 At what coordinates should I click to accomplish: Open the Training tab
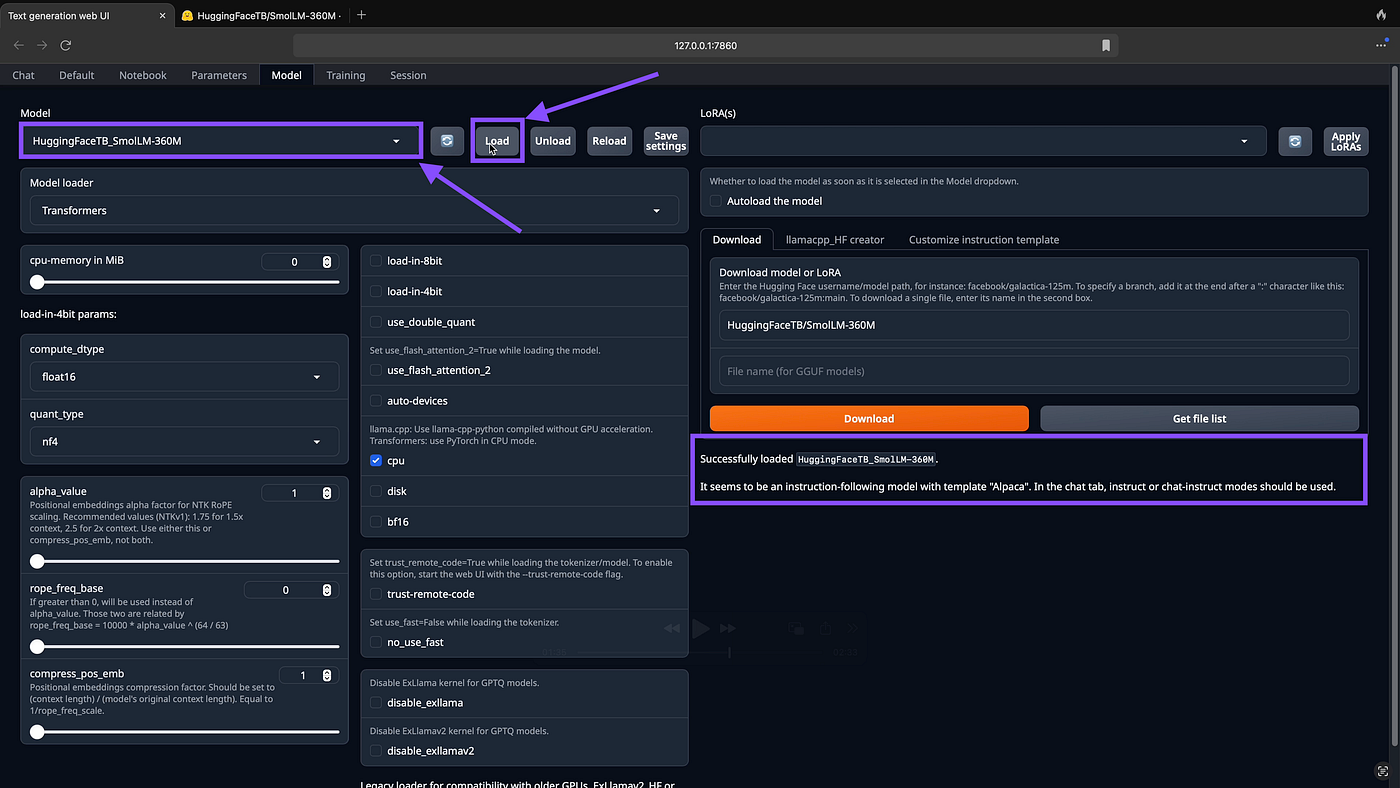(x=346, y=75)
